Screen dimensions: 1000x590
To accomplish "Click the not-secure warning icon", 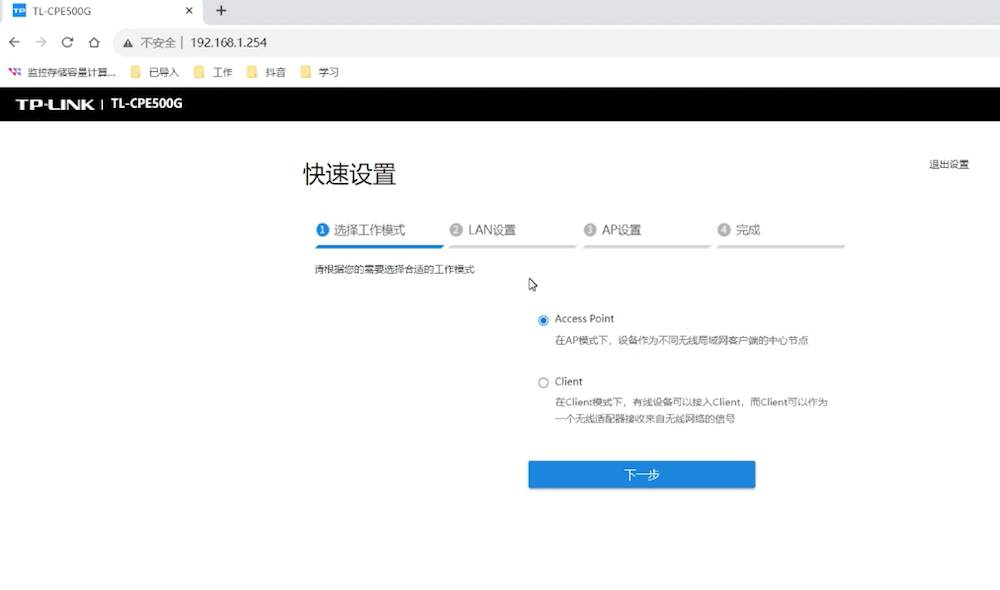I will (x=128, y=43).
